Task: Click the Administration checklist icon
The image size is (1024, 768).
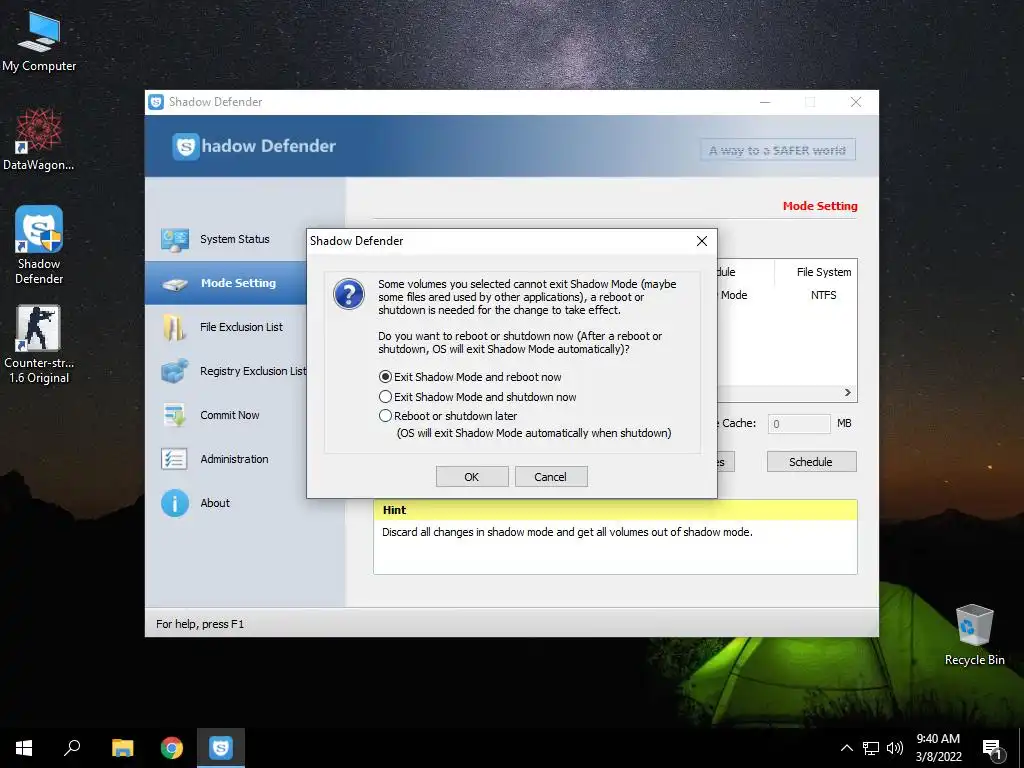Action: click(x=174, y=459)
